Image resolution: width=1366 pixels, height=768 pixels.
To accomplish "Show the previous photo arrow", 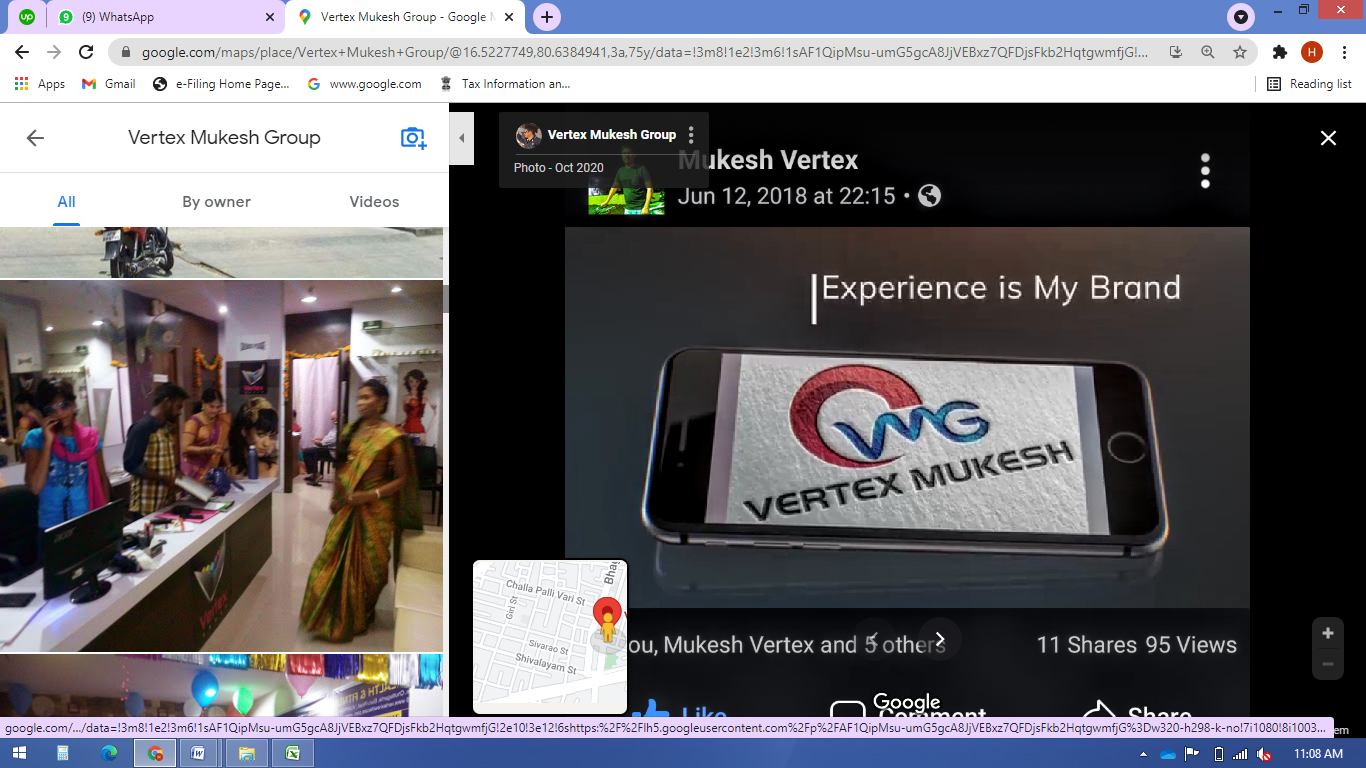I will tap(875, 640).
